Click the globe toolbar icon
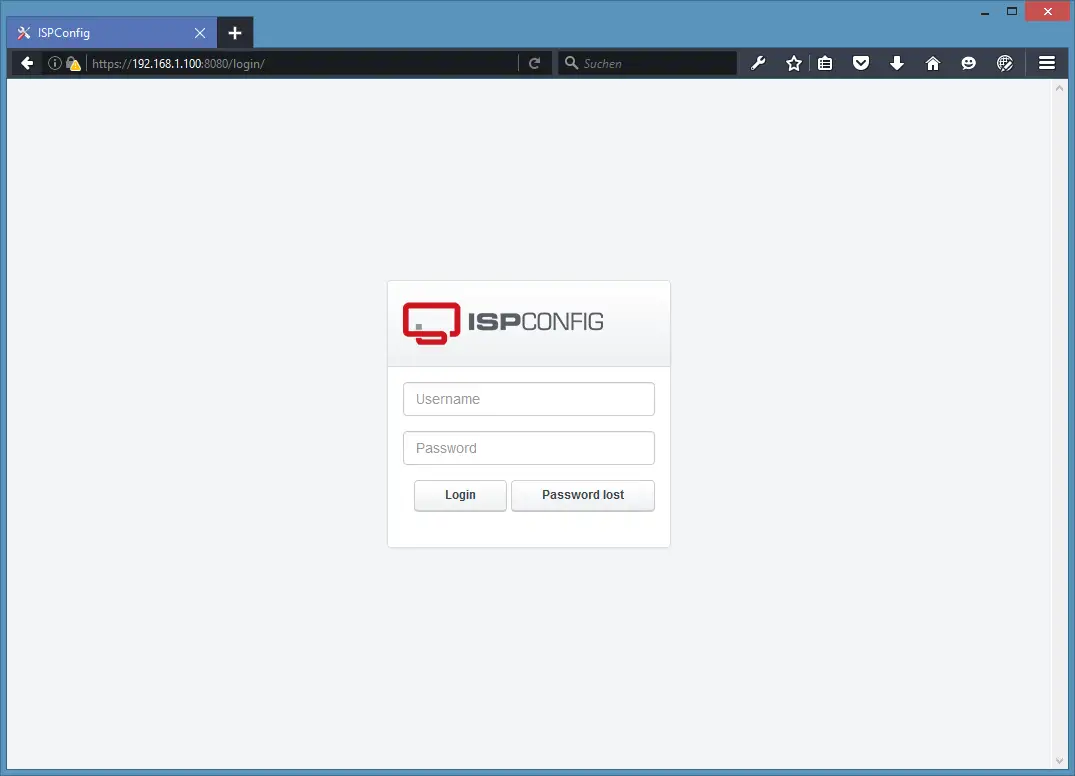Viewport: 1075px width, 776px height. [x=1004, y=63]
